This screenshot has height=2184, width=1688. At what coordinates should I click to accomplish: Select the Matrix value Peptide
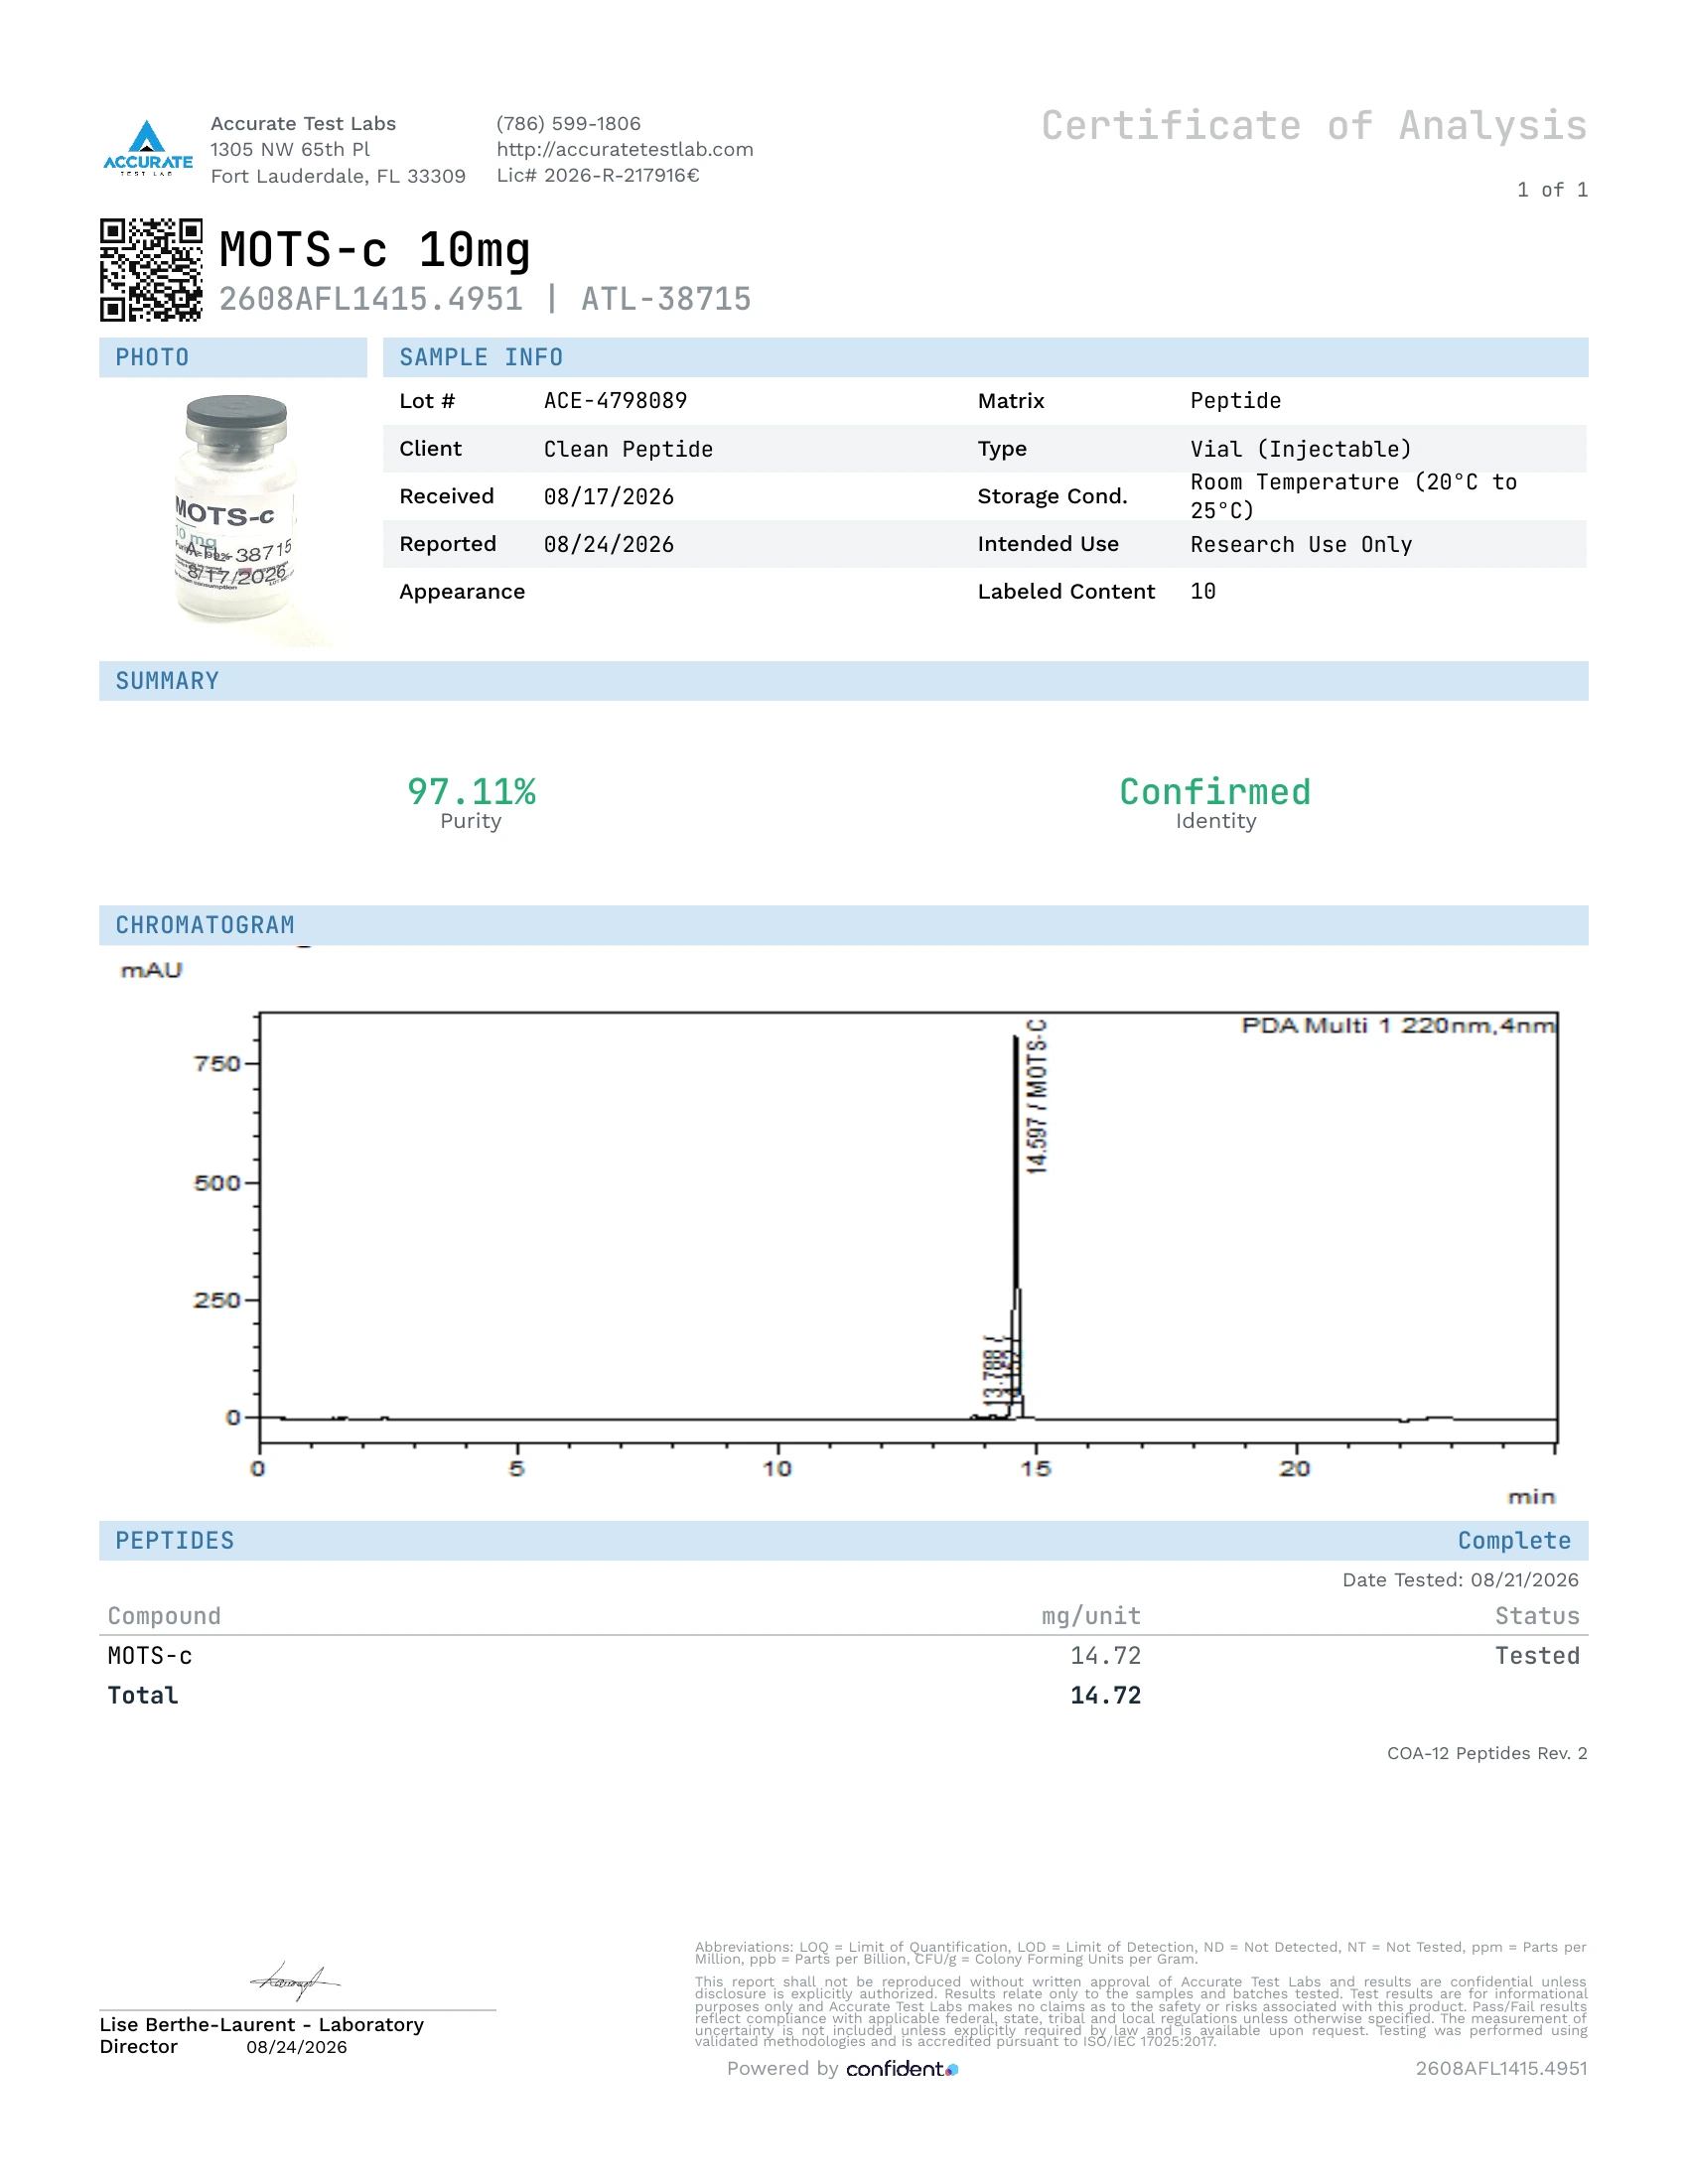pyautogui.click(x=1235, y=401)
